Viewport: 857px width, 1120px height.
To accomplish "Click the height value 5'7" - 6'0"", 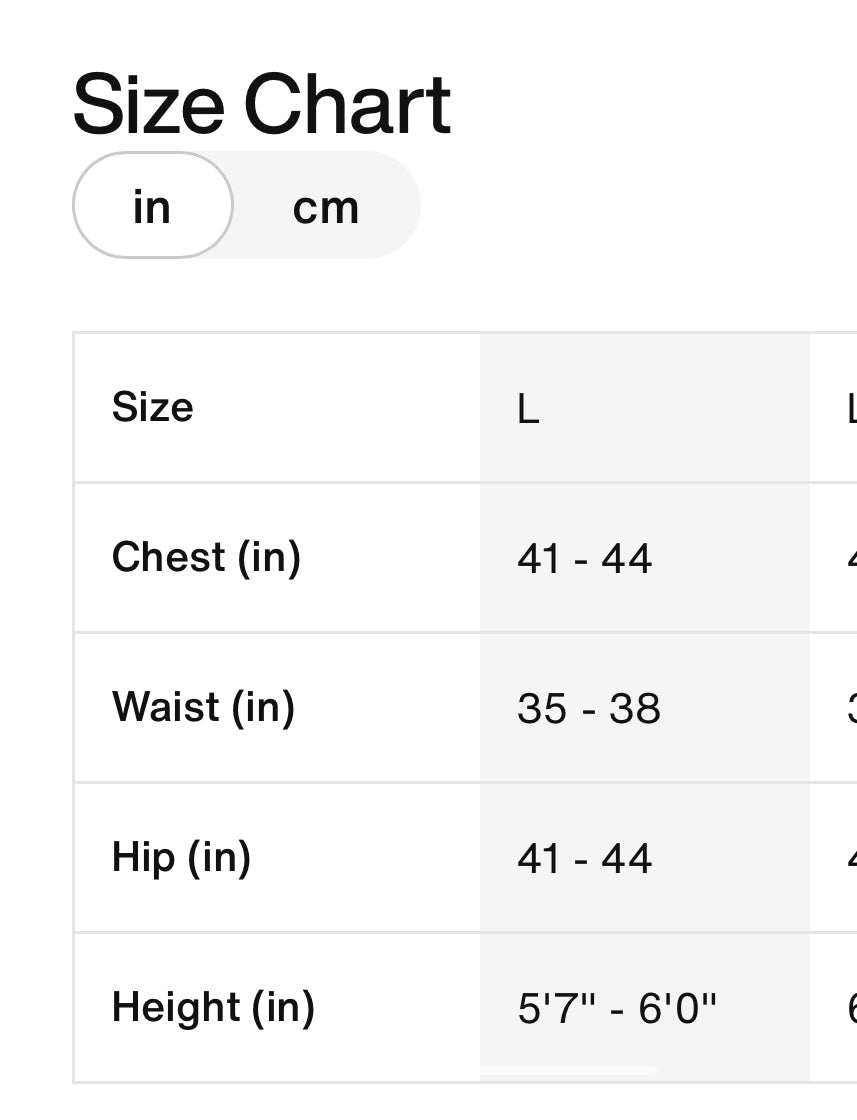I will coord(617,1008).
